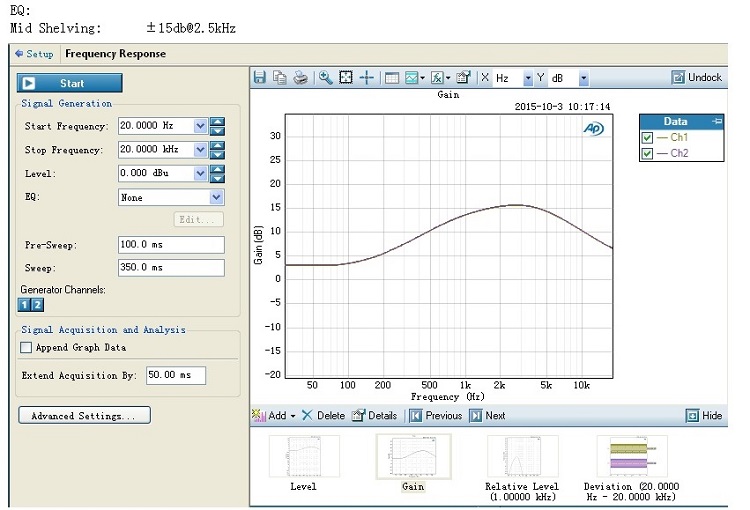Toggle generator channel 2 button
Screen dimensions: 750x510
(38, 304)
